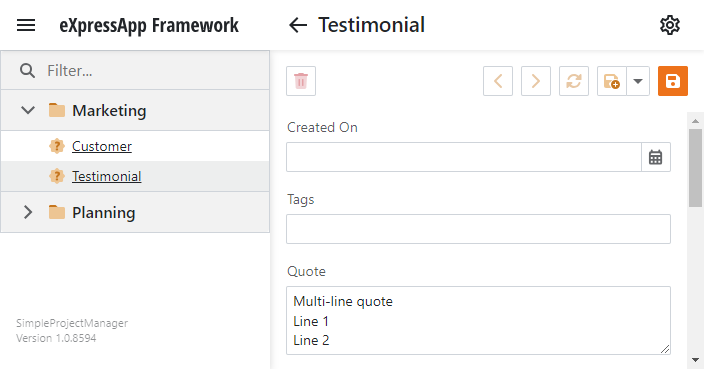This screenshot has width=704, height=369.
Task: Open the New button dropdown arrow
Action: coord(638,81)
